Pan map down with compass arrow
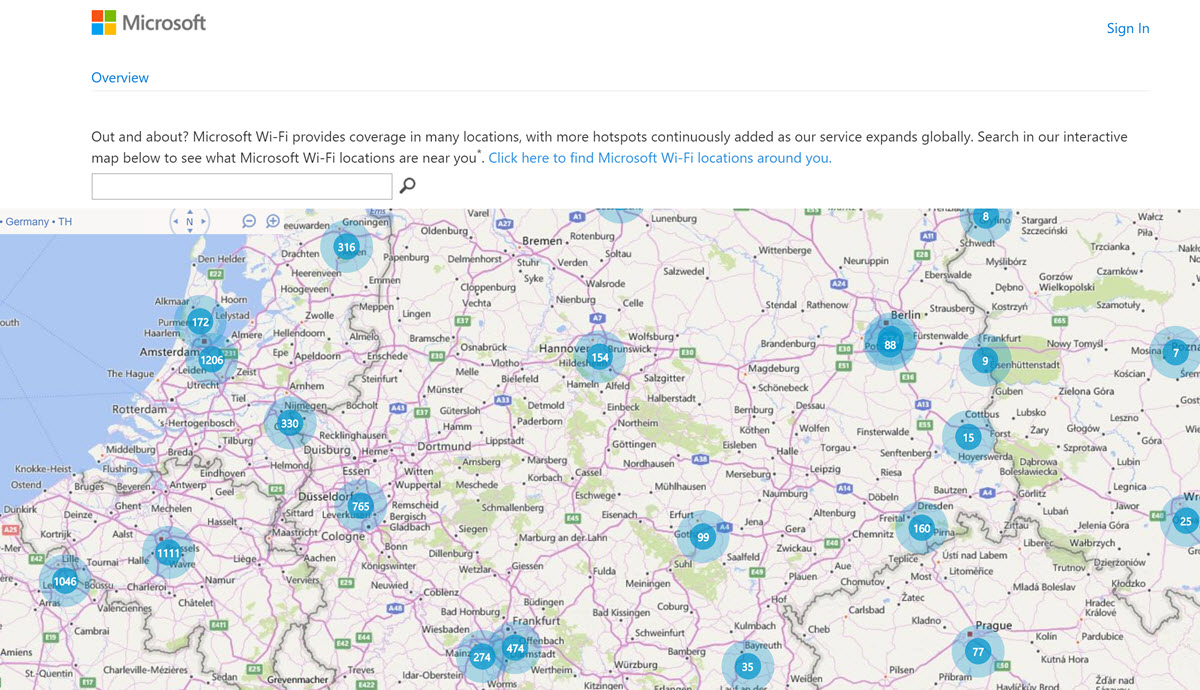 [x=190, y=232]
